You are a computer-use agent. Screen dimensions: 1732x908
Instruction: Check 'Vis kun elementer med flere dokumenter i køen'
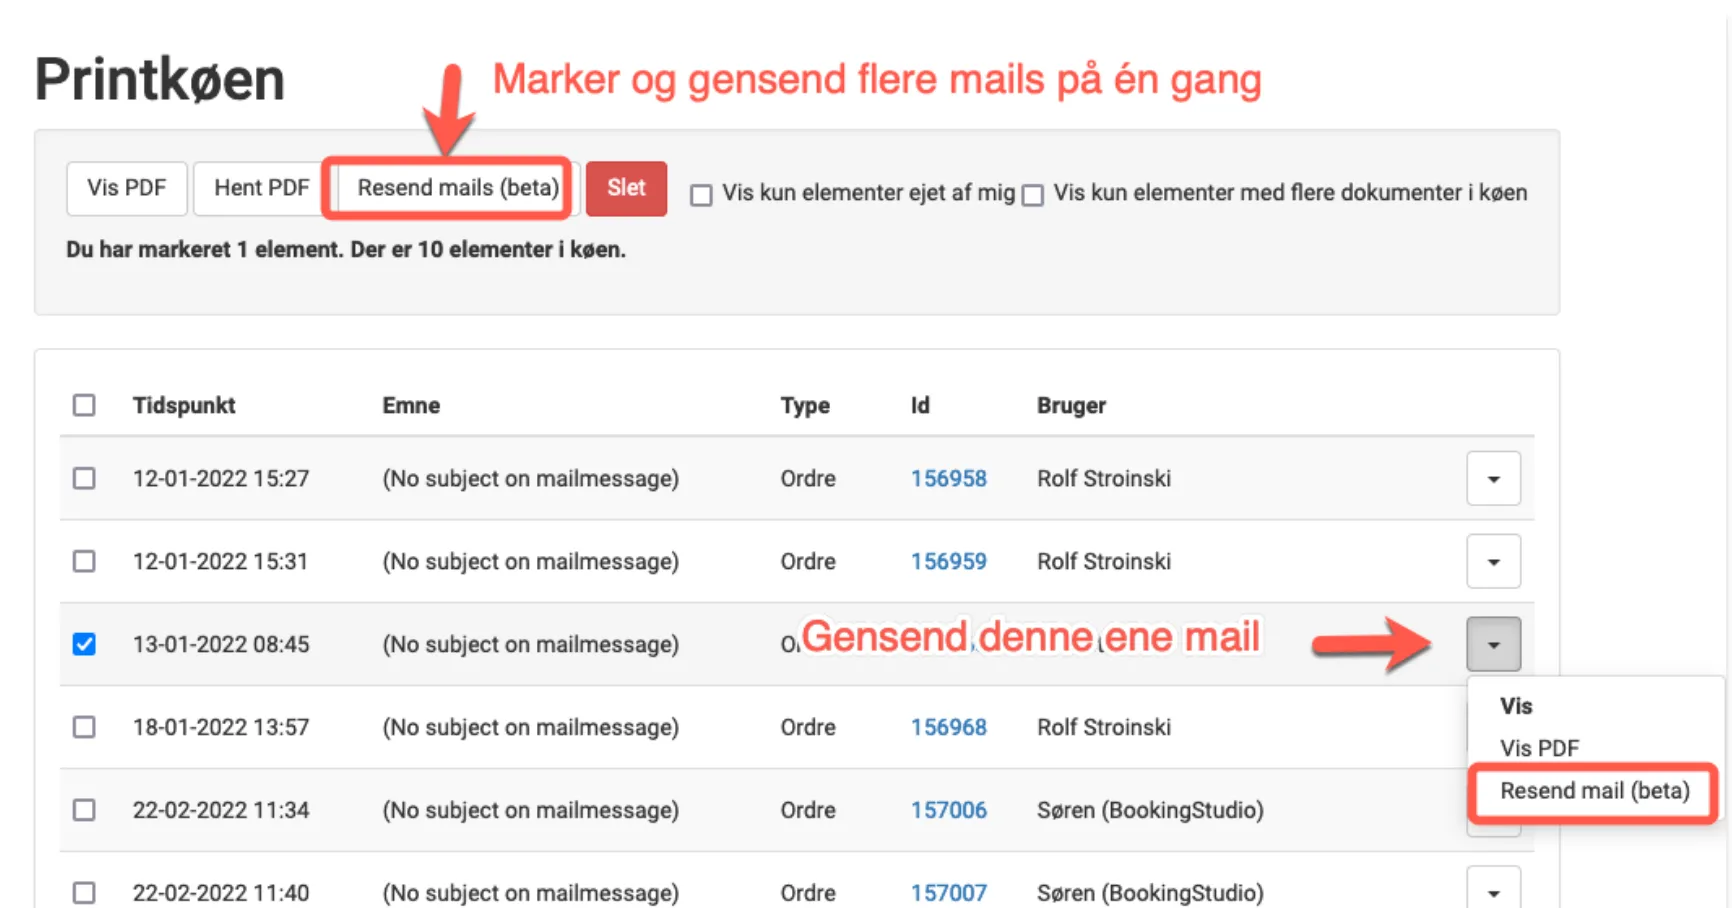1033,195
